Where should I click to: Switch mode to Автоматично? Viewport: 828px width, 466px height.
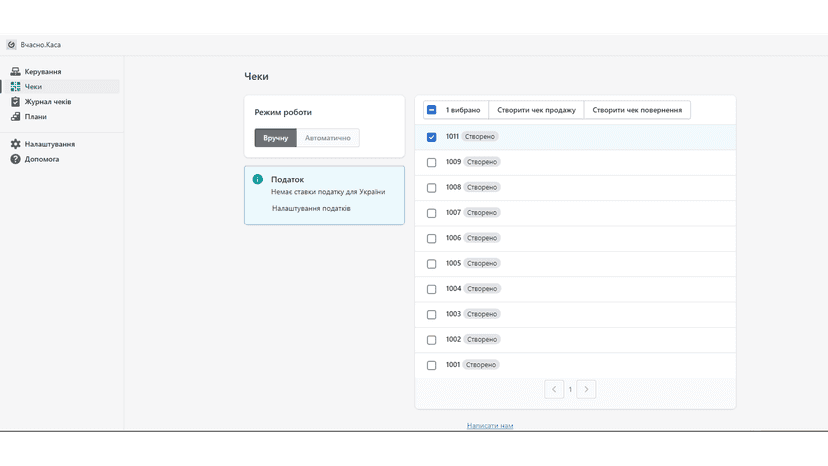[328, 138]
